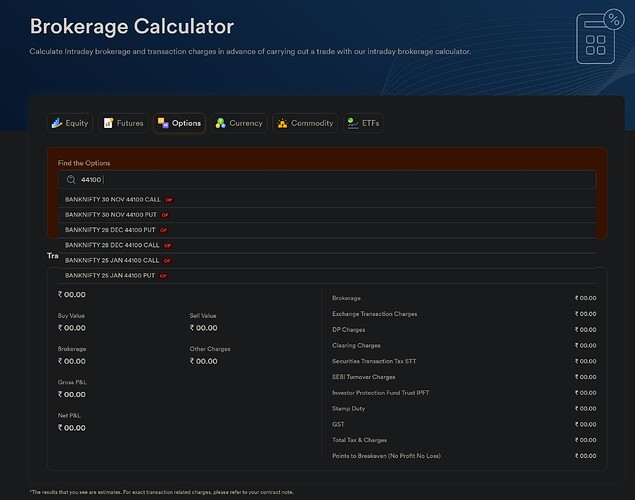Screen dimensions: 635x500
Task: Click Securities Transaction Tax STT label
Action: coord(374,361)
